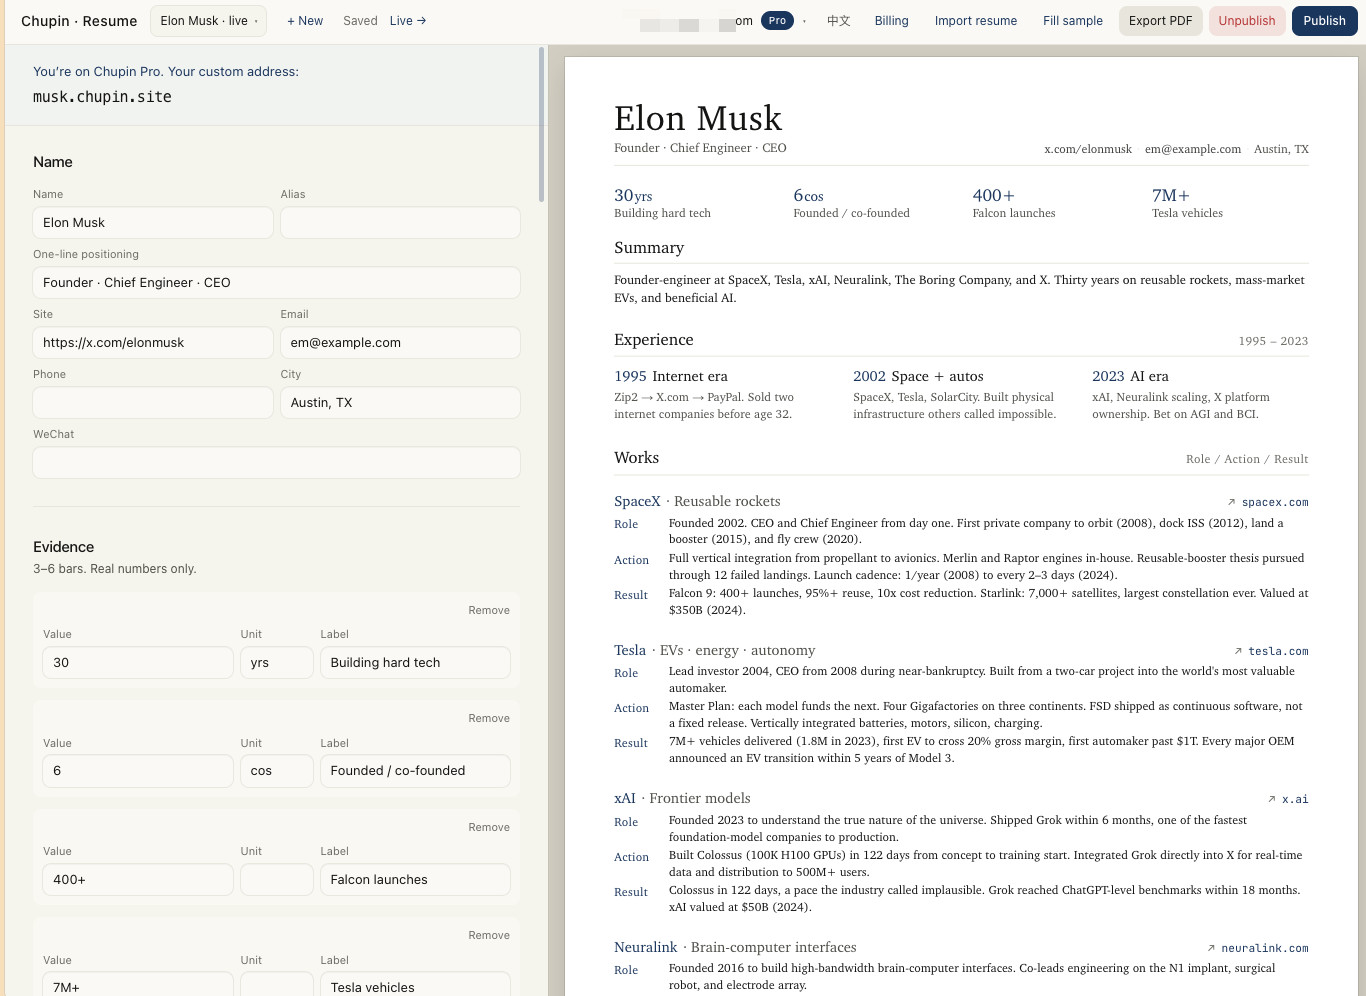Viewport: 1366px width, 996px height.
Task: Unpublish the resume
Action: coord(1247,21)
